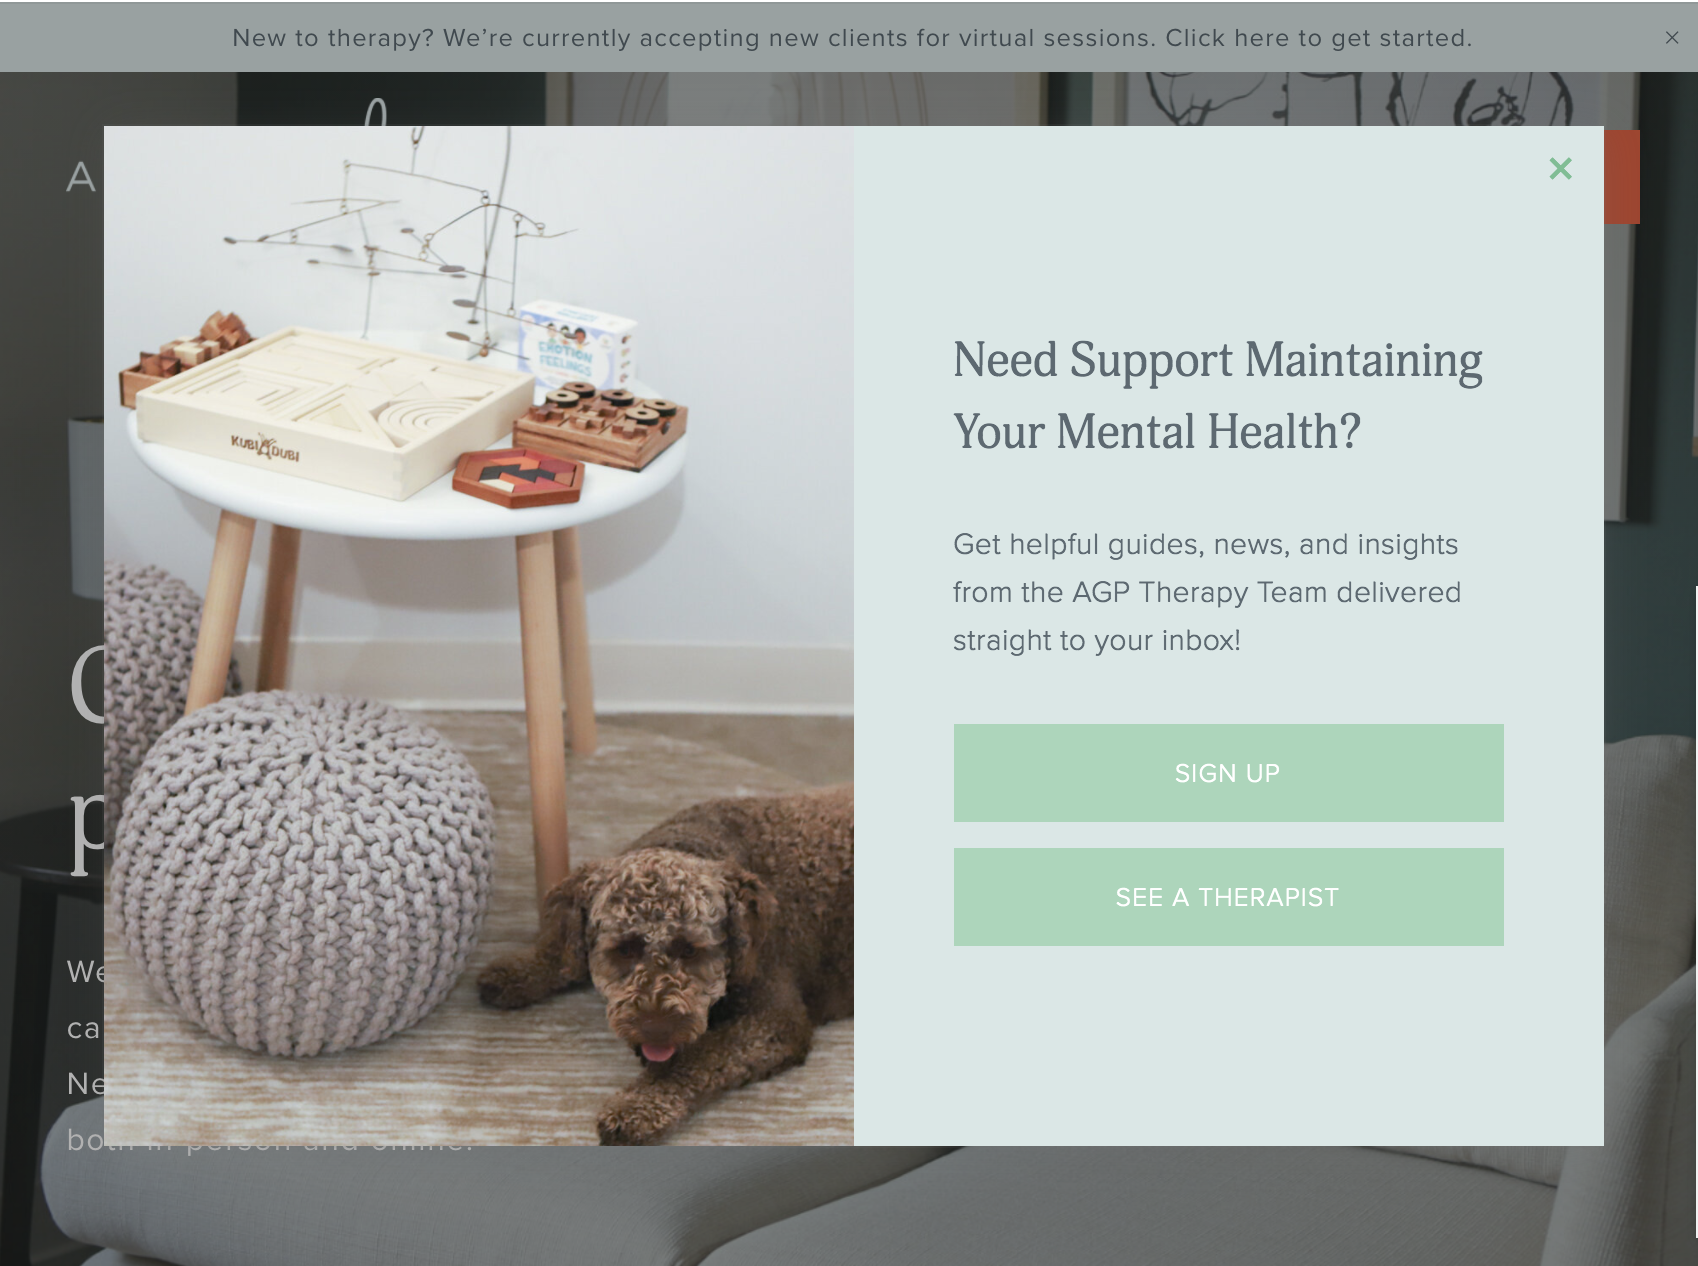Image resolution: width=1698 pixels, height=1266 pixels.
Task: Click the orange button behind popup
Action: [x=1622, y=177]
